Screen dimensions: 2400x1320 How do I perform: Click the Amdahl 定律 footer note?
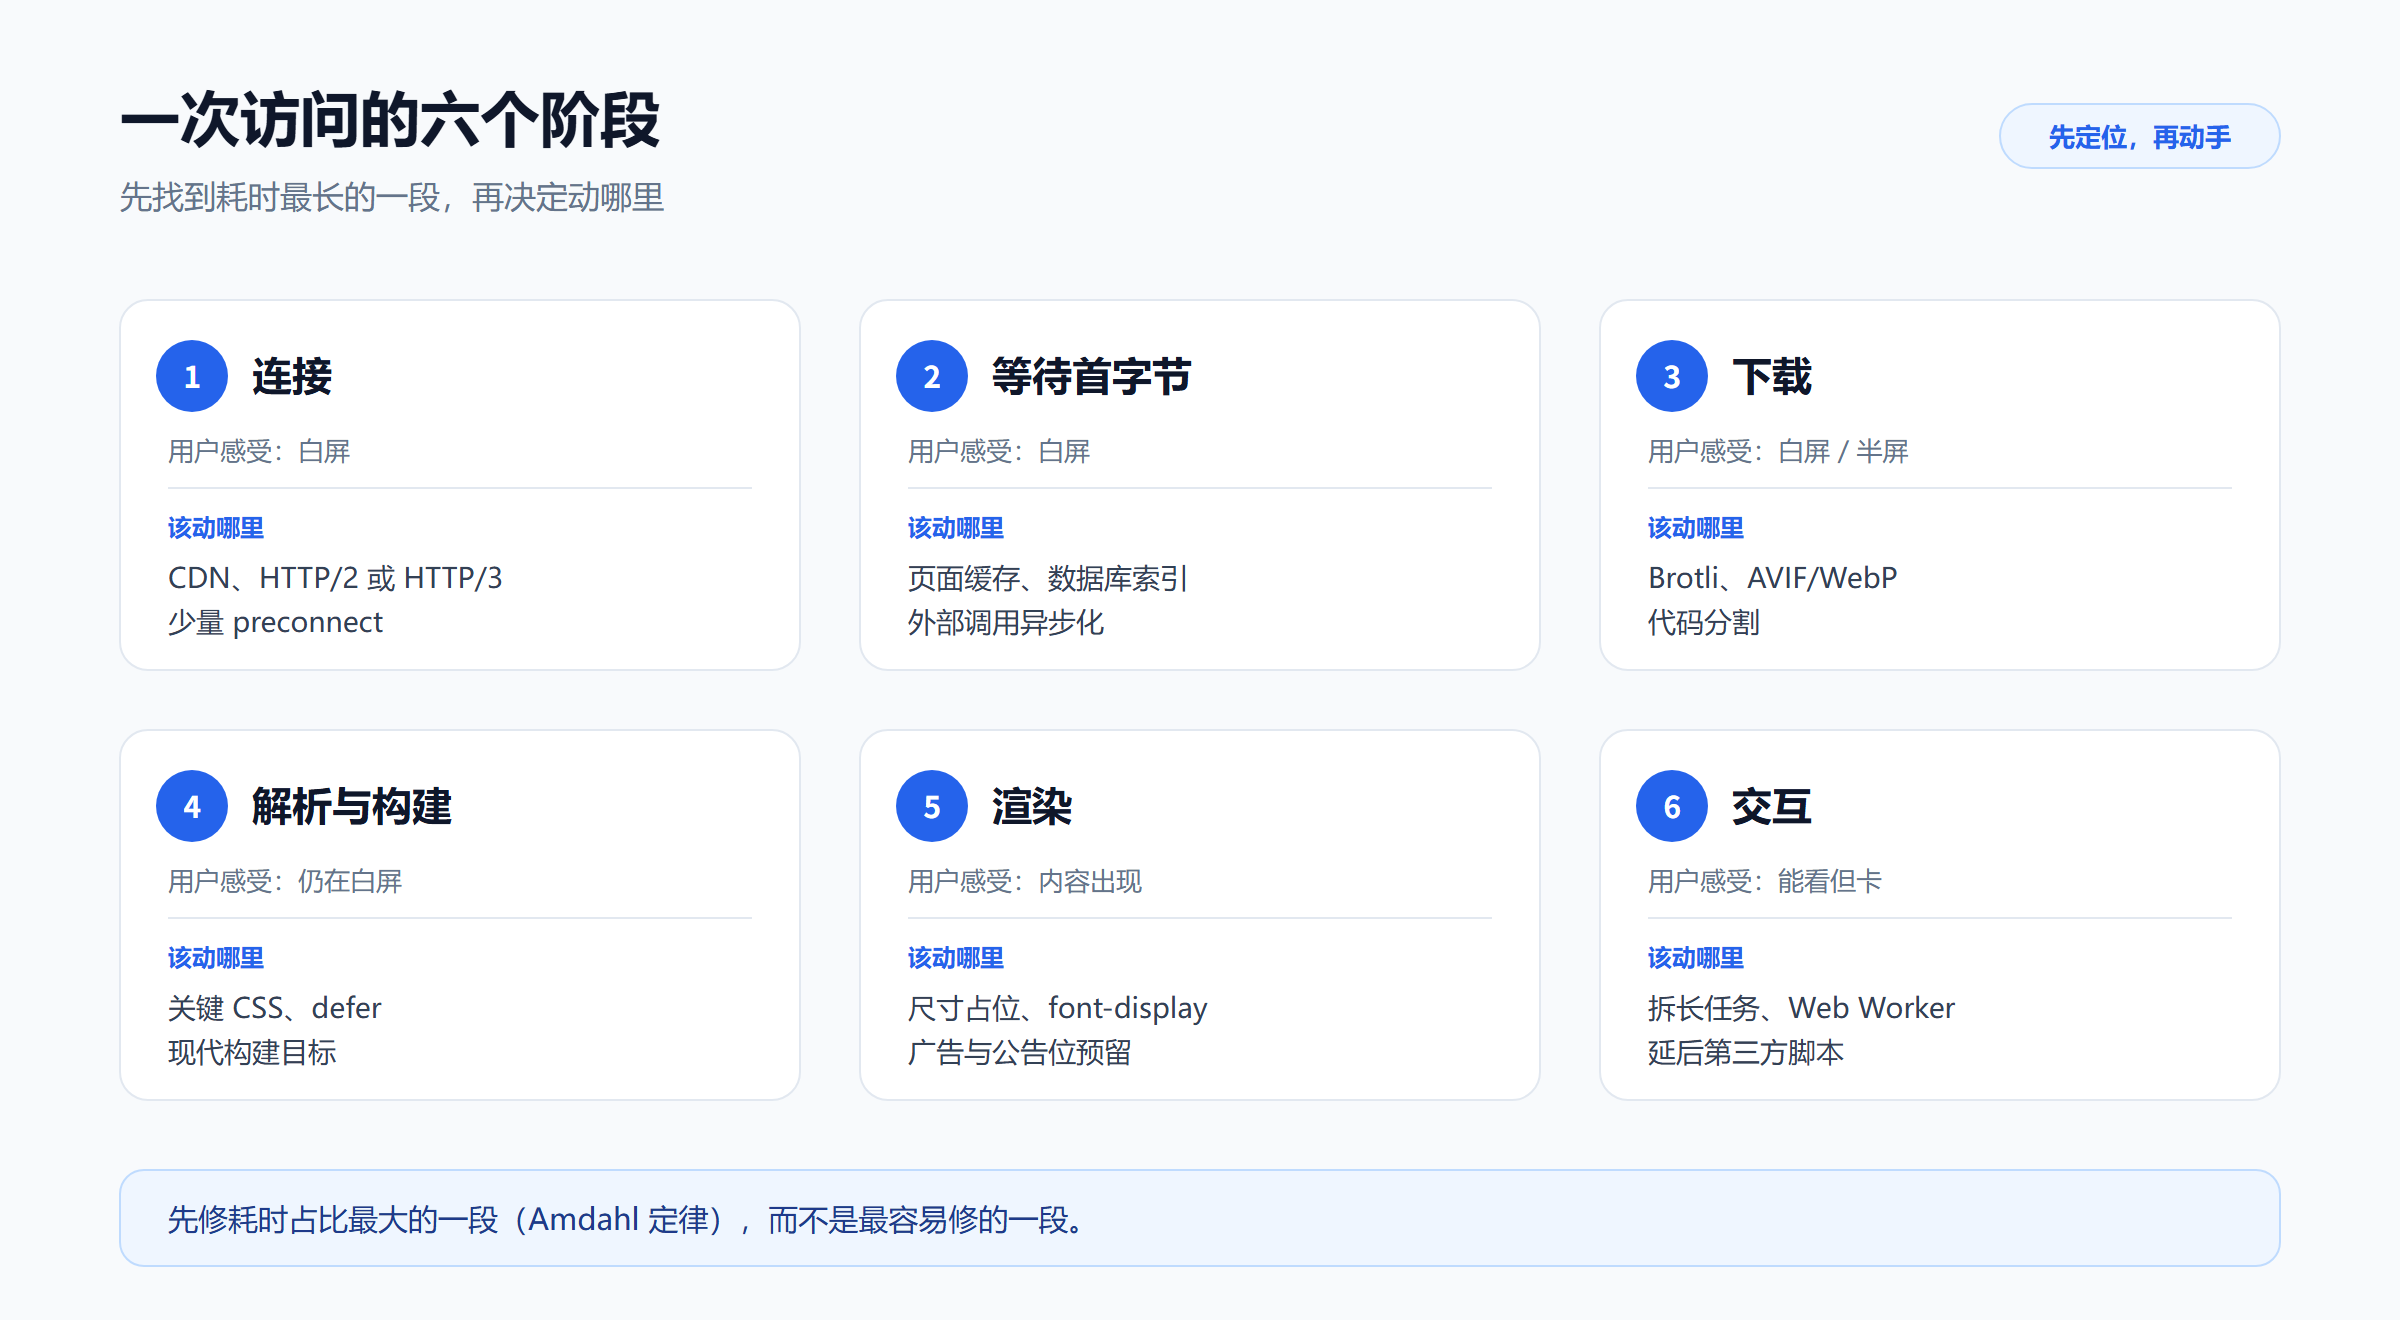(x=1199, y=1219)
